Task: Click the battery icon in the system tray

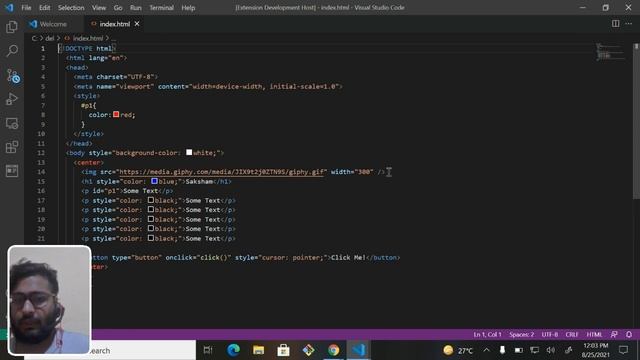Action: click(518, 350)
